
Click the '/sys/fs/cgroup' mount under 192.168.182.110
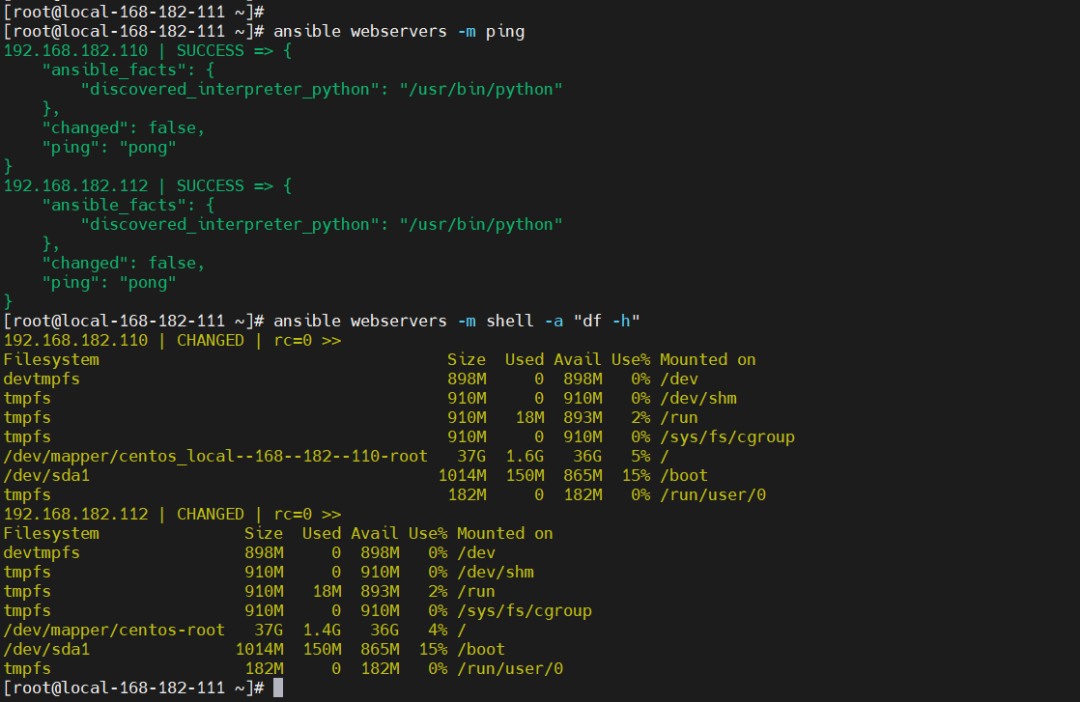[727, 437]
